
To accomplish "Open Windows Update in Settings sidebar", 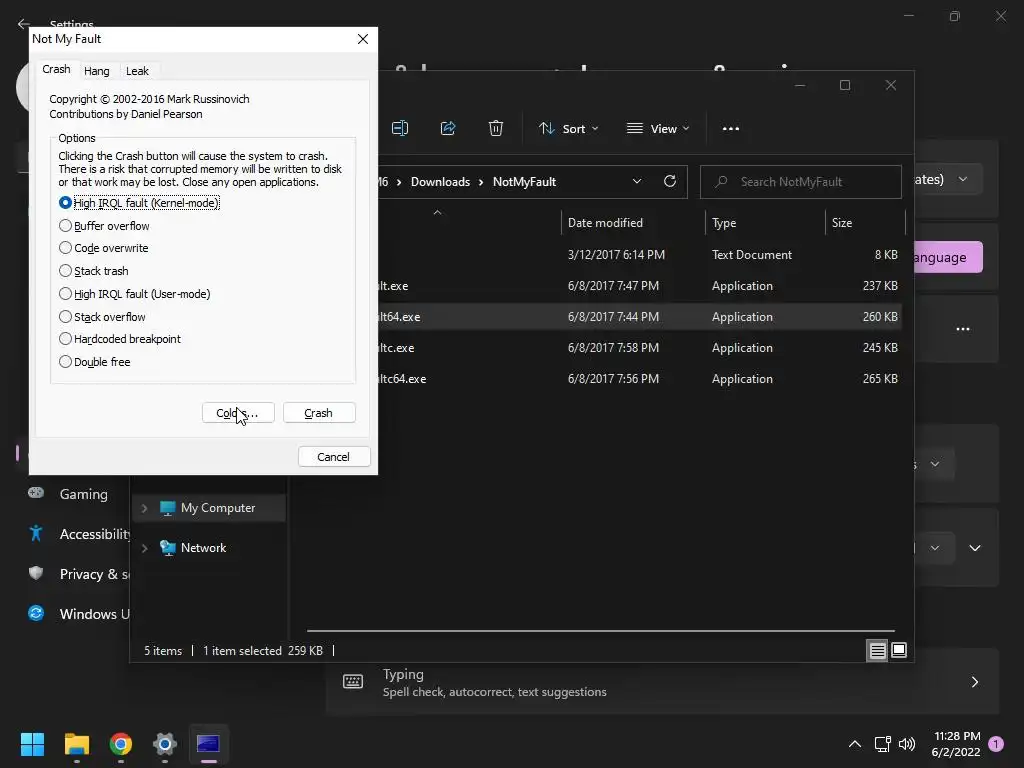I will pyautogui.click(x=78, y=614).
